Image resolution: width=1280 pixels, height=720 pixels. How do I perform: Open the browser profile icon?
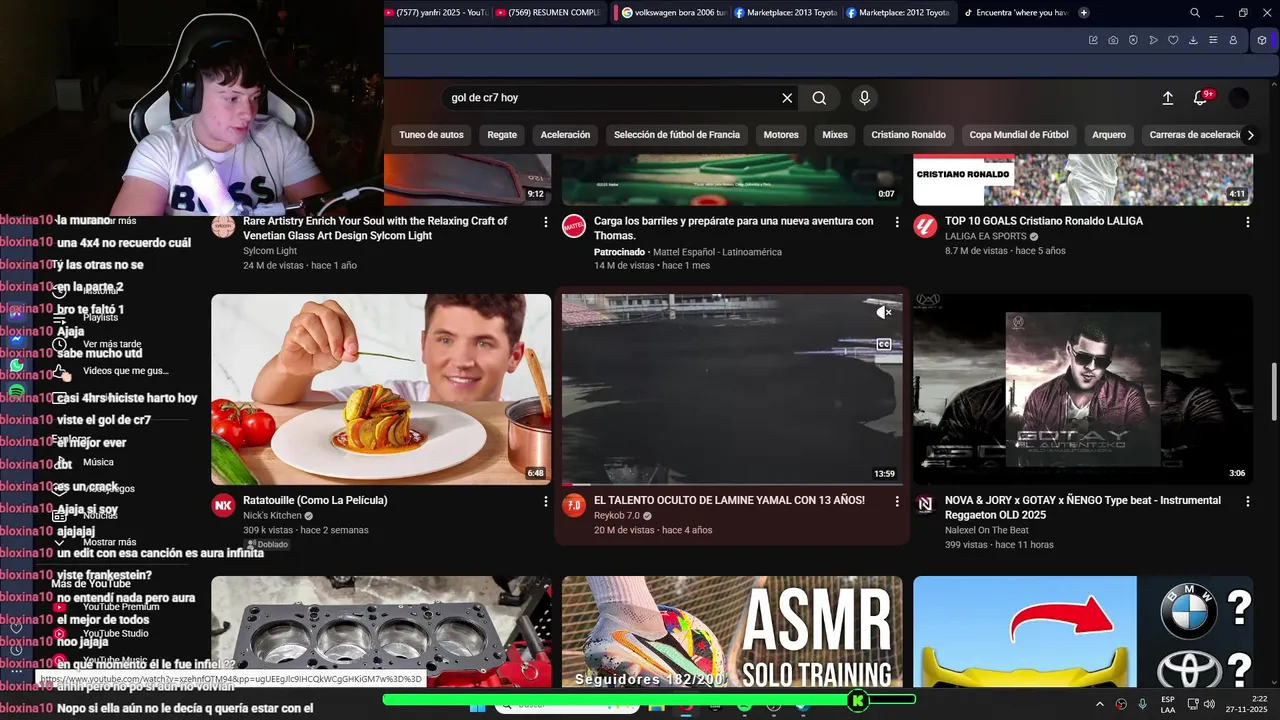pos(1233,40)
